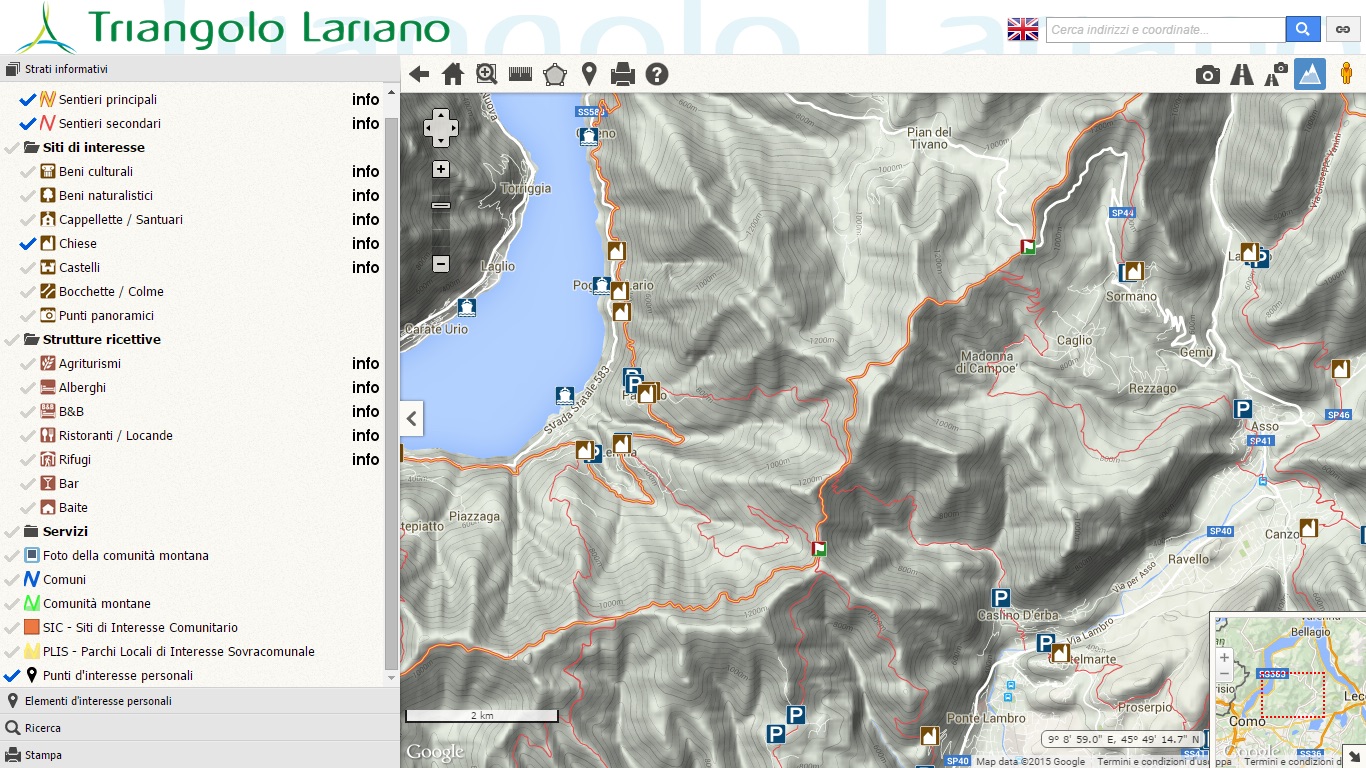The image size is (1366, 768).
Task: Toggle SIC - Siti di Interesse Comunitario
Action: pyautogui.click(x=12, y=627)
